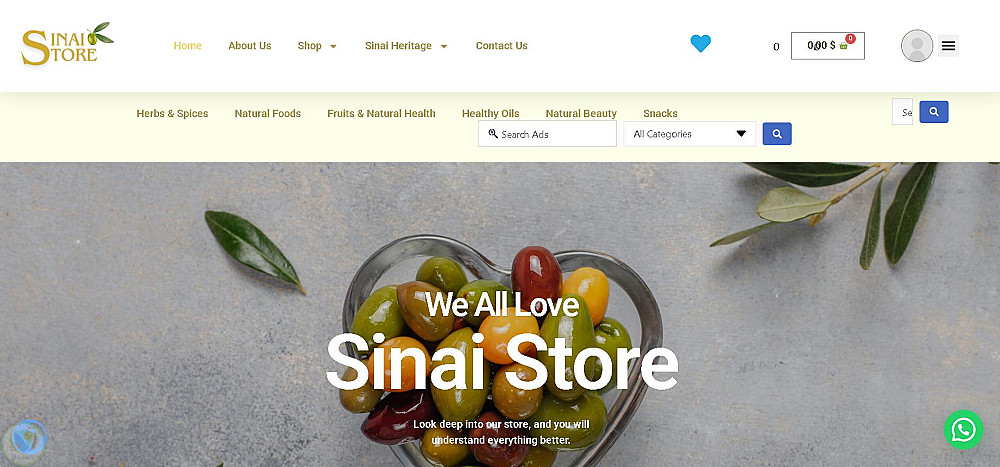Browse the Herbs & Spices category

point(172,114)
